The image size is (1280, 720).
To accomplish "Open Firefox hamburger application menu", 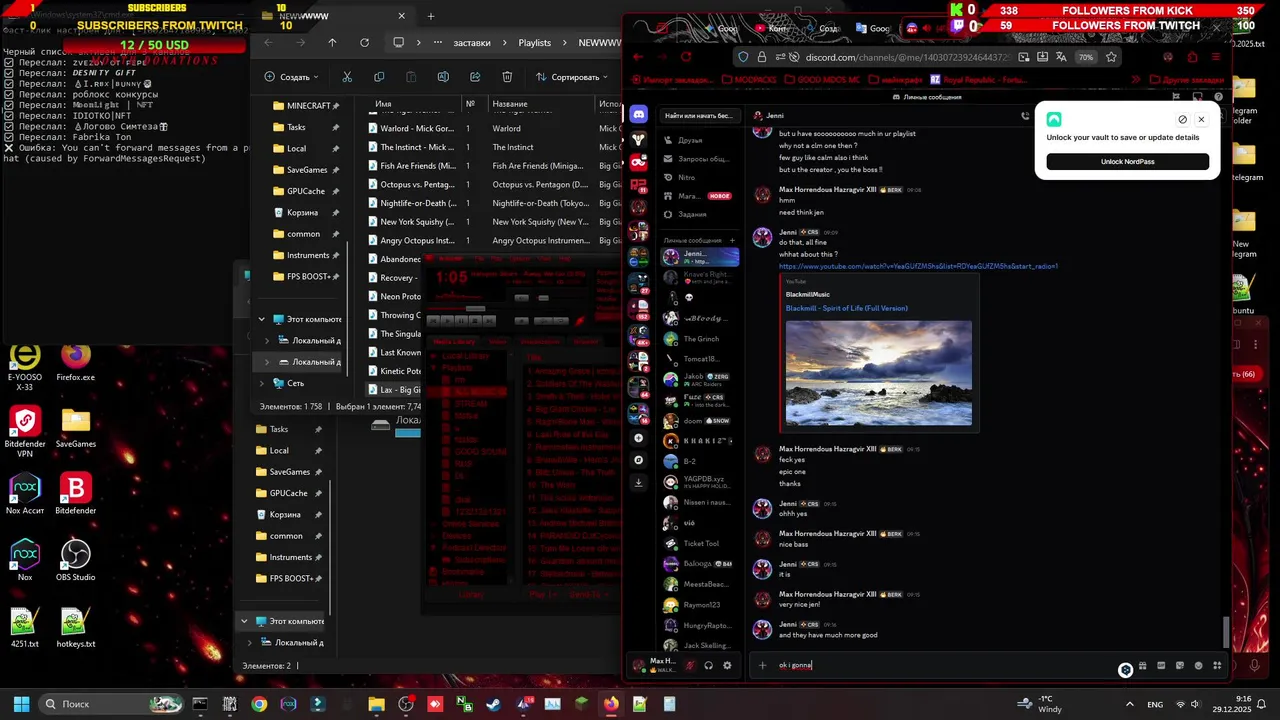I will [1216, 57].
